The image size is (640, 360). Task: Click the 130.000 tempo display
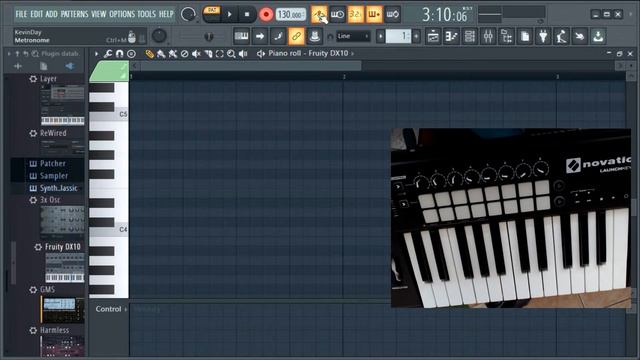(290, 15)
